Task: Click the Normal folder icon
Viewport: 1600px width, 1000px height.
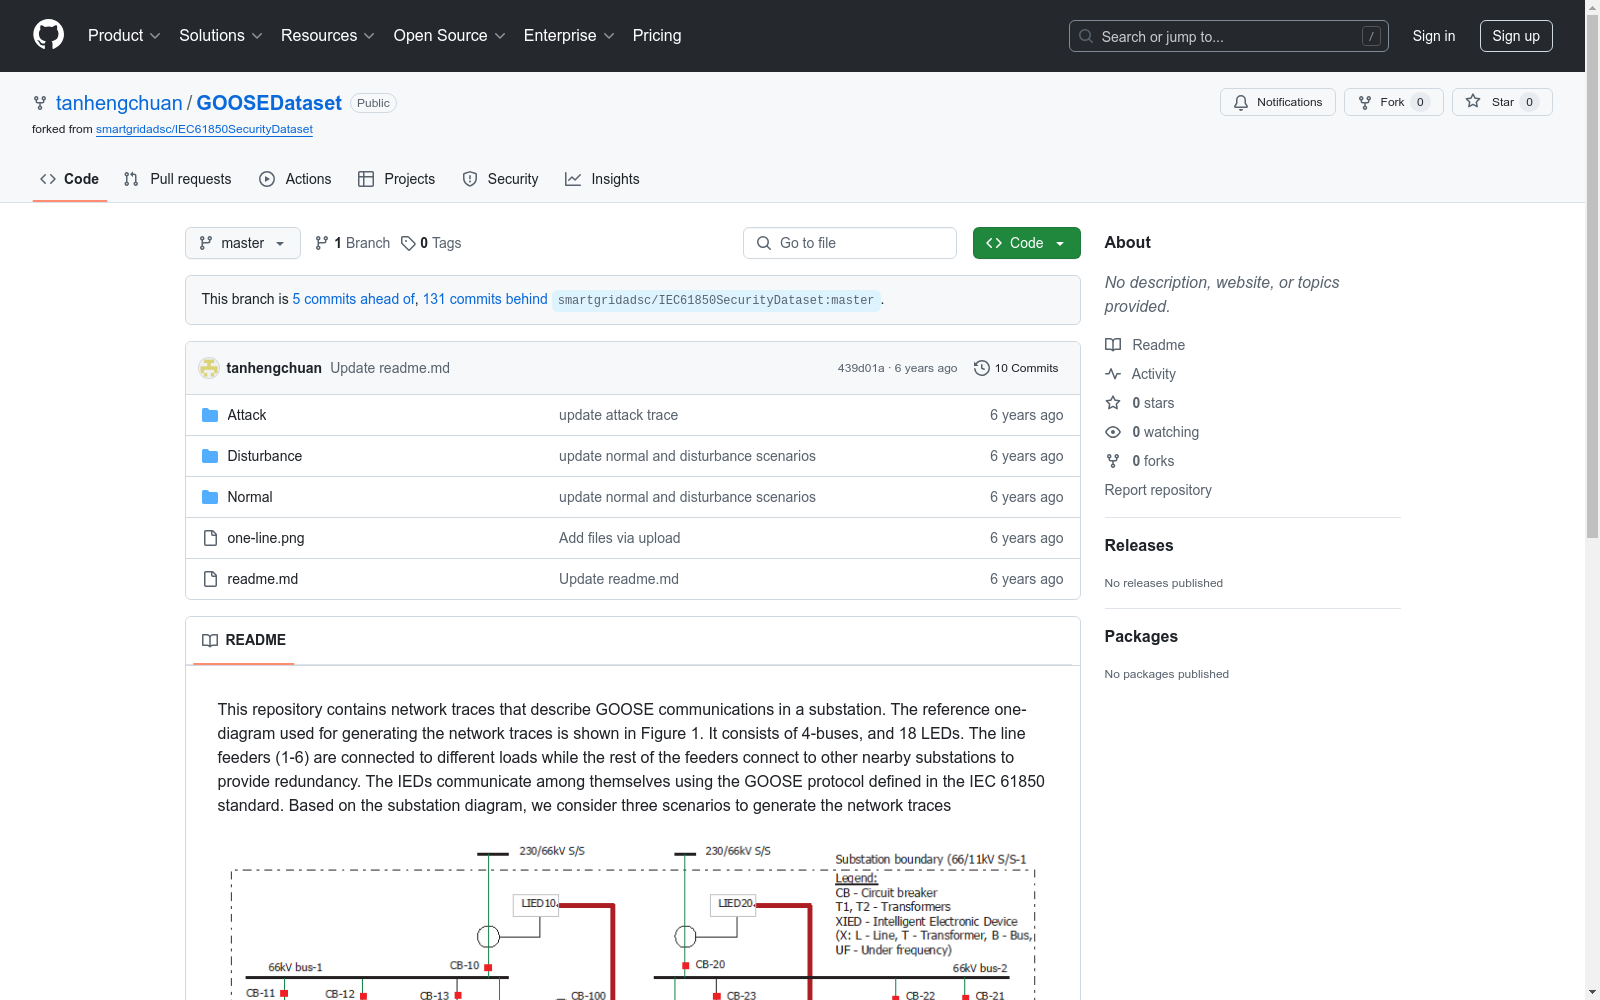Action: pyautogui.click(x=210, y=497)
